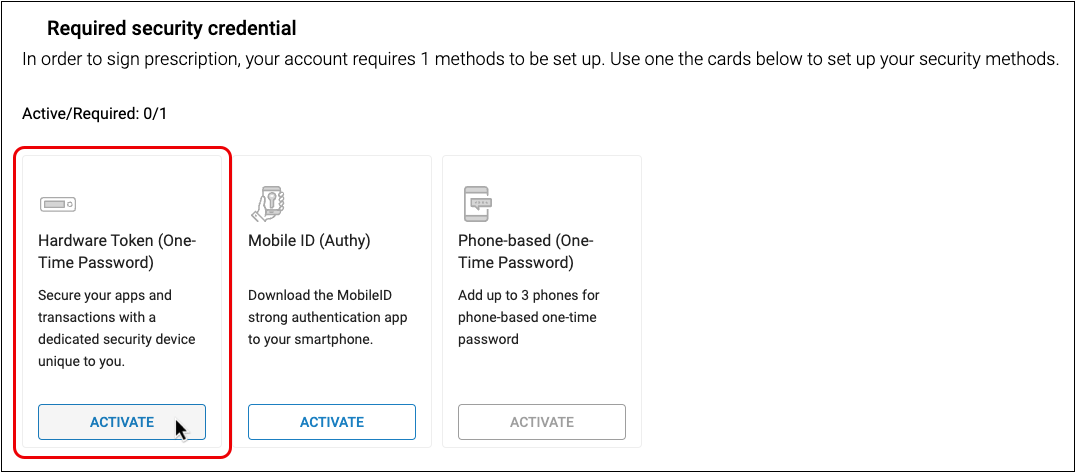1075x472 pixels.
Task: Click the 'Download the MobileID' description text
Action: pos(328,317)
